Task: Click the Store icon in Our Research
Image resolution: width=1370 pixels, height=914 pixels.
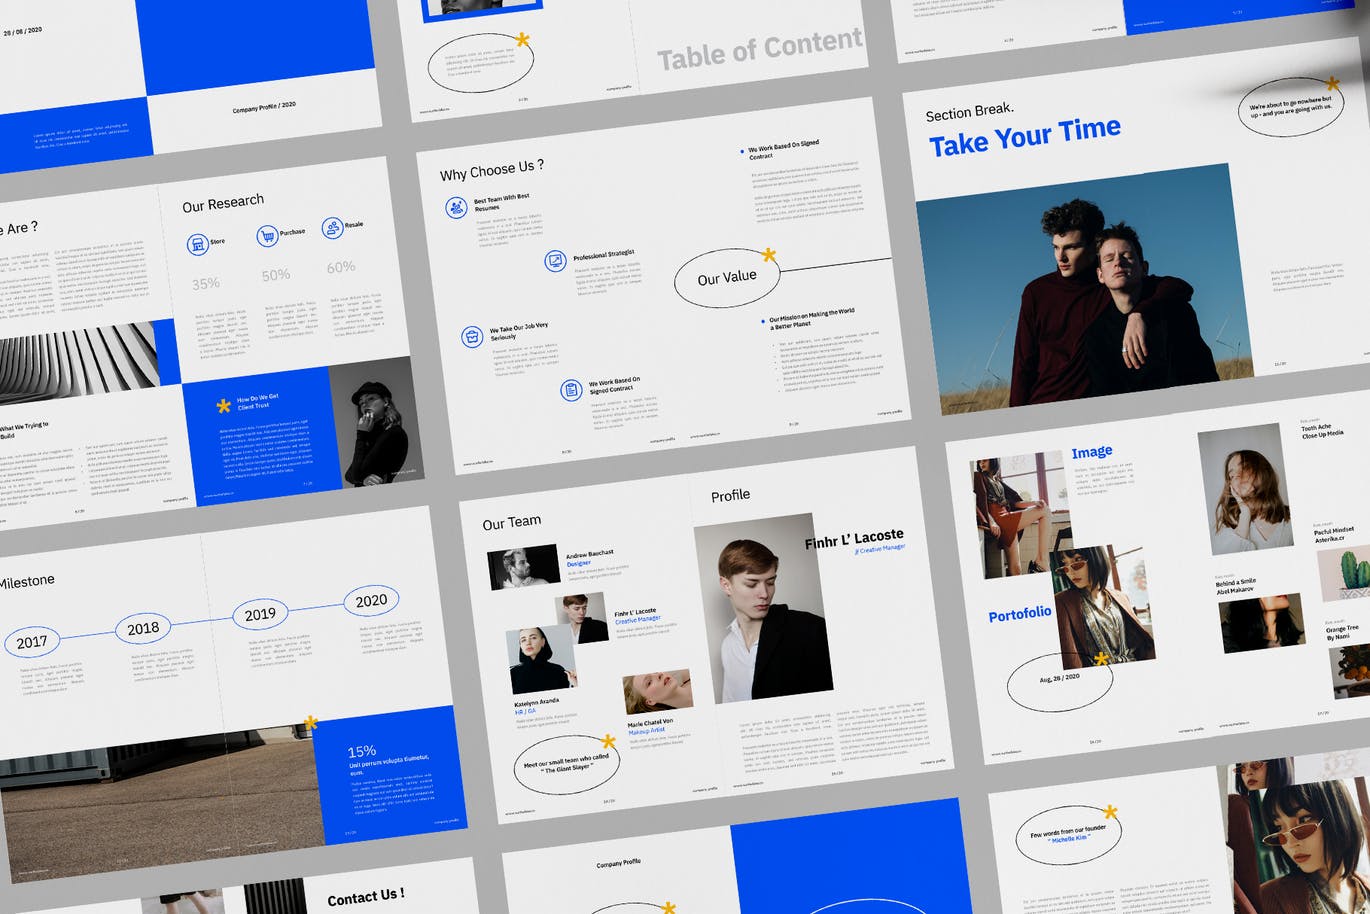Action: pos(198,244)
